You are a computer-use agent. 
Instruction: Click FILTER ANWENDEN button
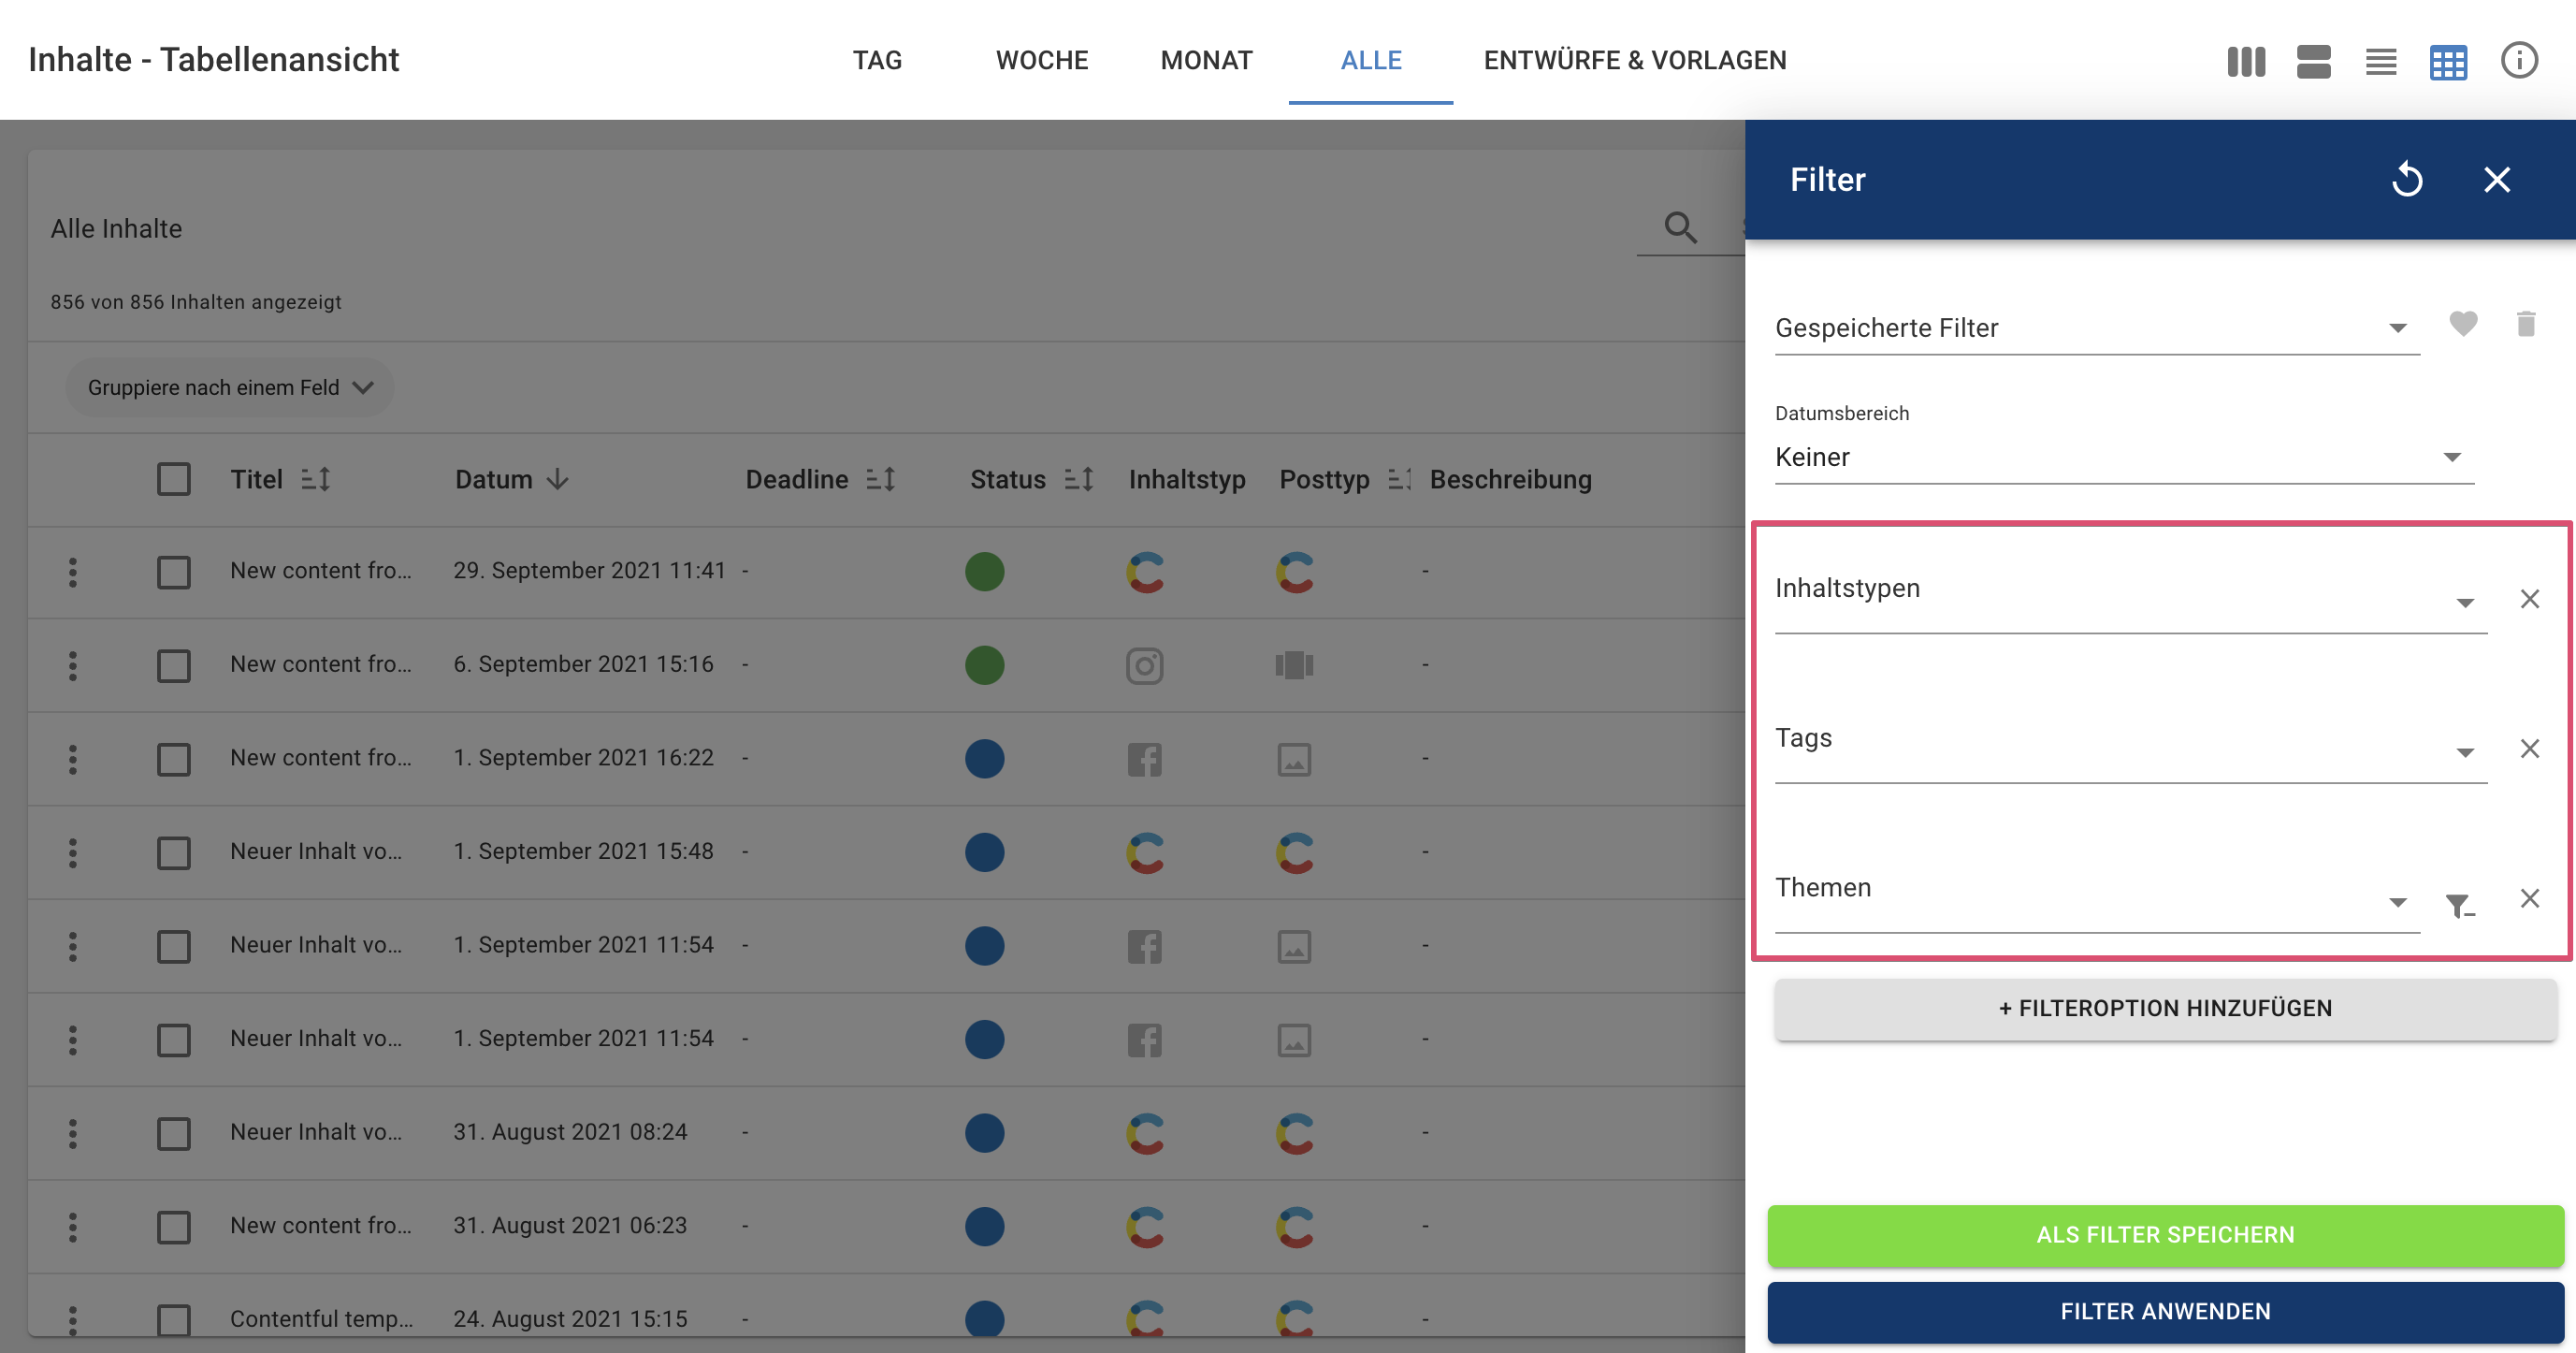pyautogui.click(x=2165, y=1312)
